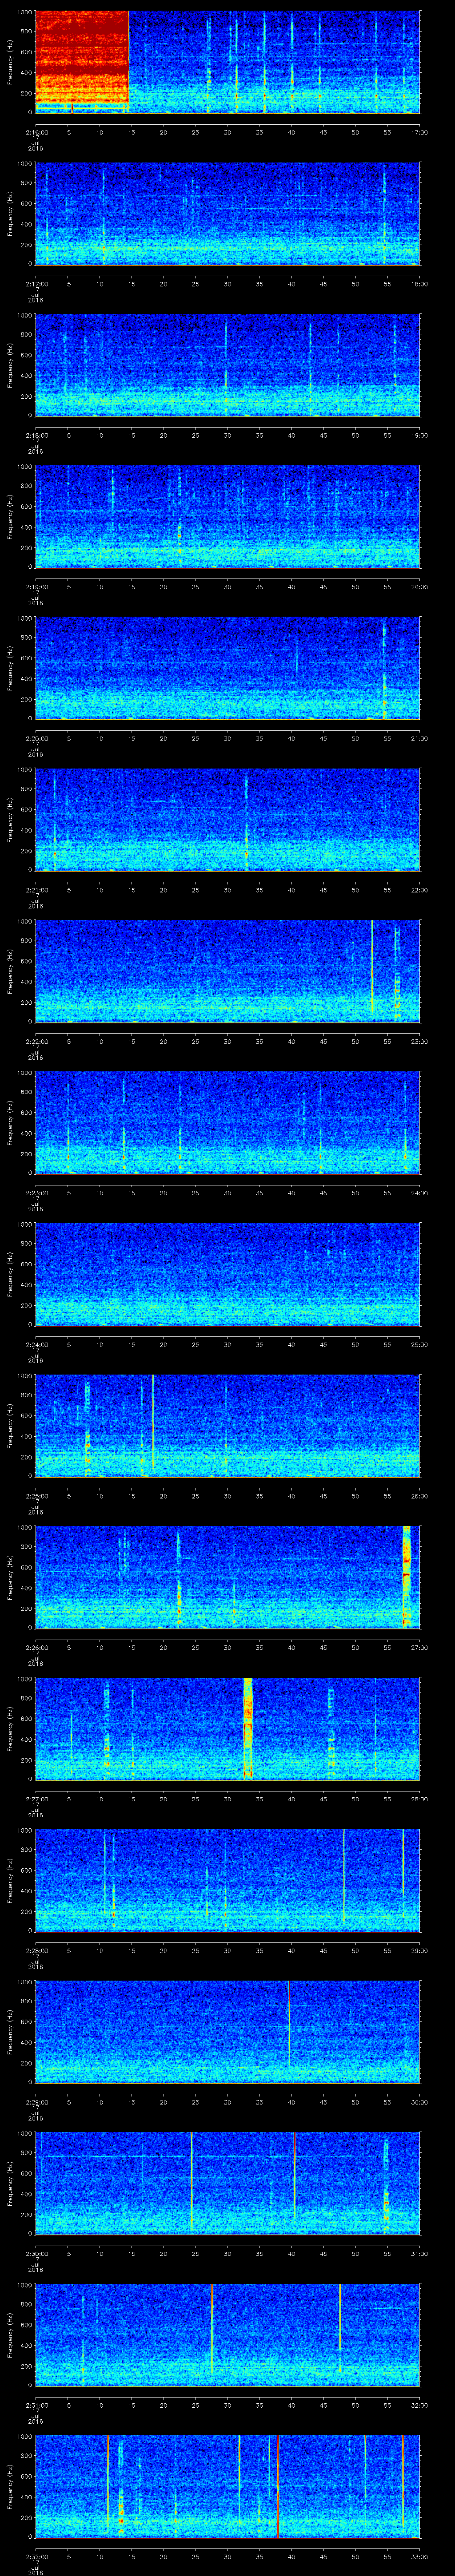Click the "27:00" end time label
Screen dimensions: 455x2576
[x=419, y=1648]
